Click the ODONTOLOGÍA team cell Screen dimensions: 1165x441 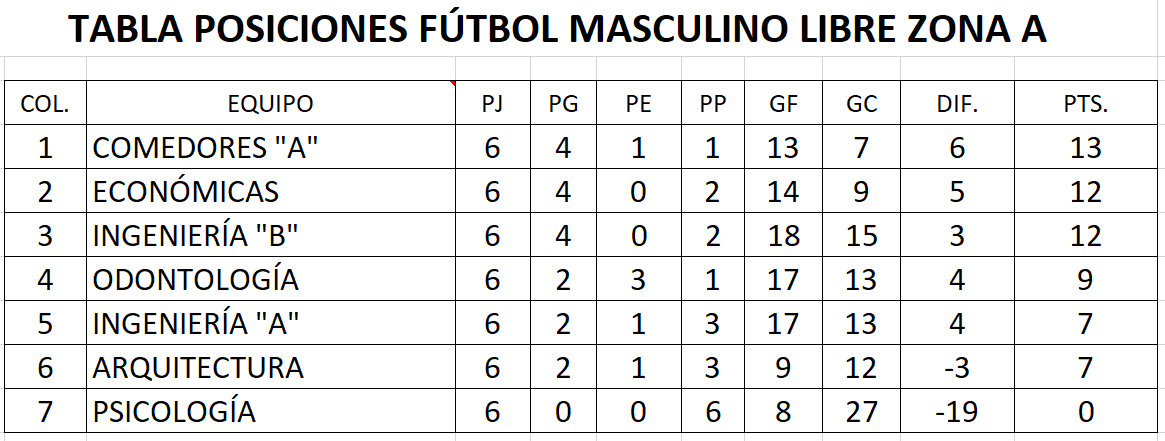tap(270, 279)
